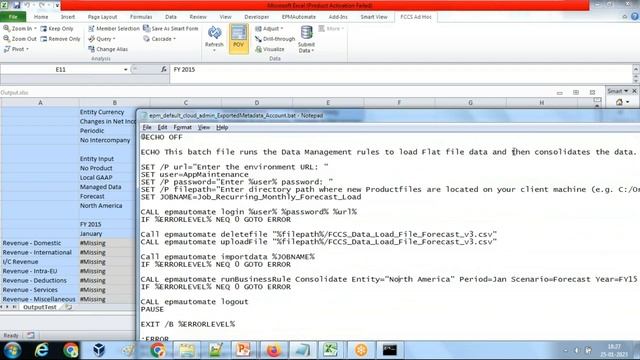Click the Visualize command
This screenshot has width=640, height=360.
(x=269, y=49)
